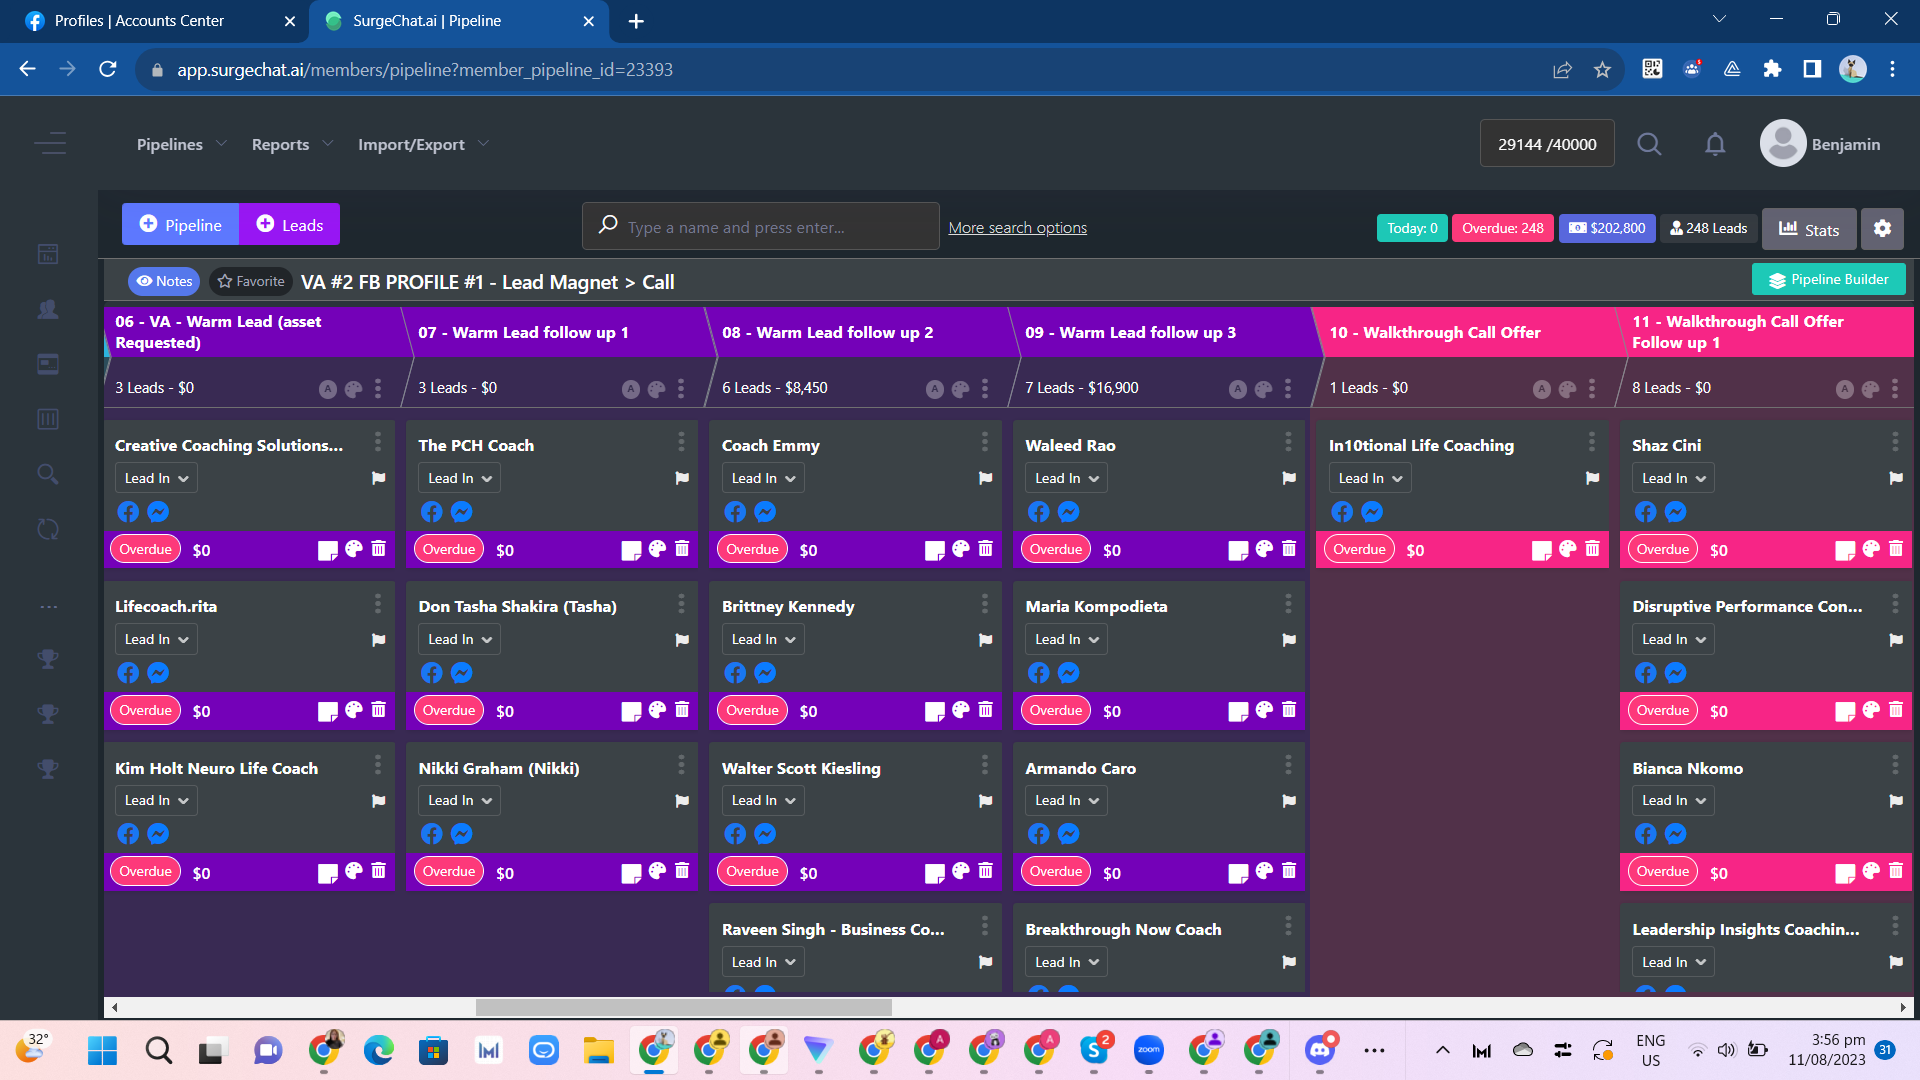1920x1080 pixels.
Task: Click More search options link
Action: (x=1017, y=227)
